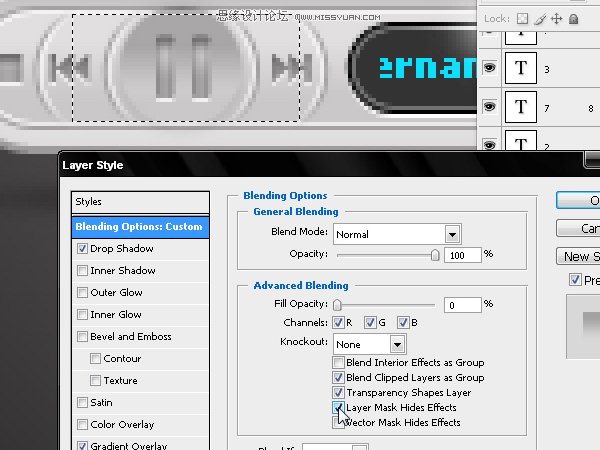Click the Fill Opacity slider handle
This screenshot has width=600, height=450.
click(x=337, y=305)
